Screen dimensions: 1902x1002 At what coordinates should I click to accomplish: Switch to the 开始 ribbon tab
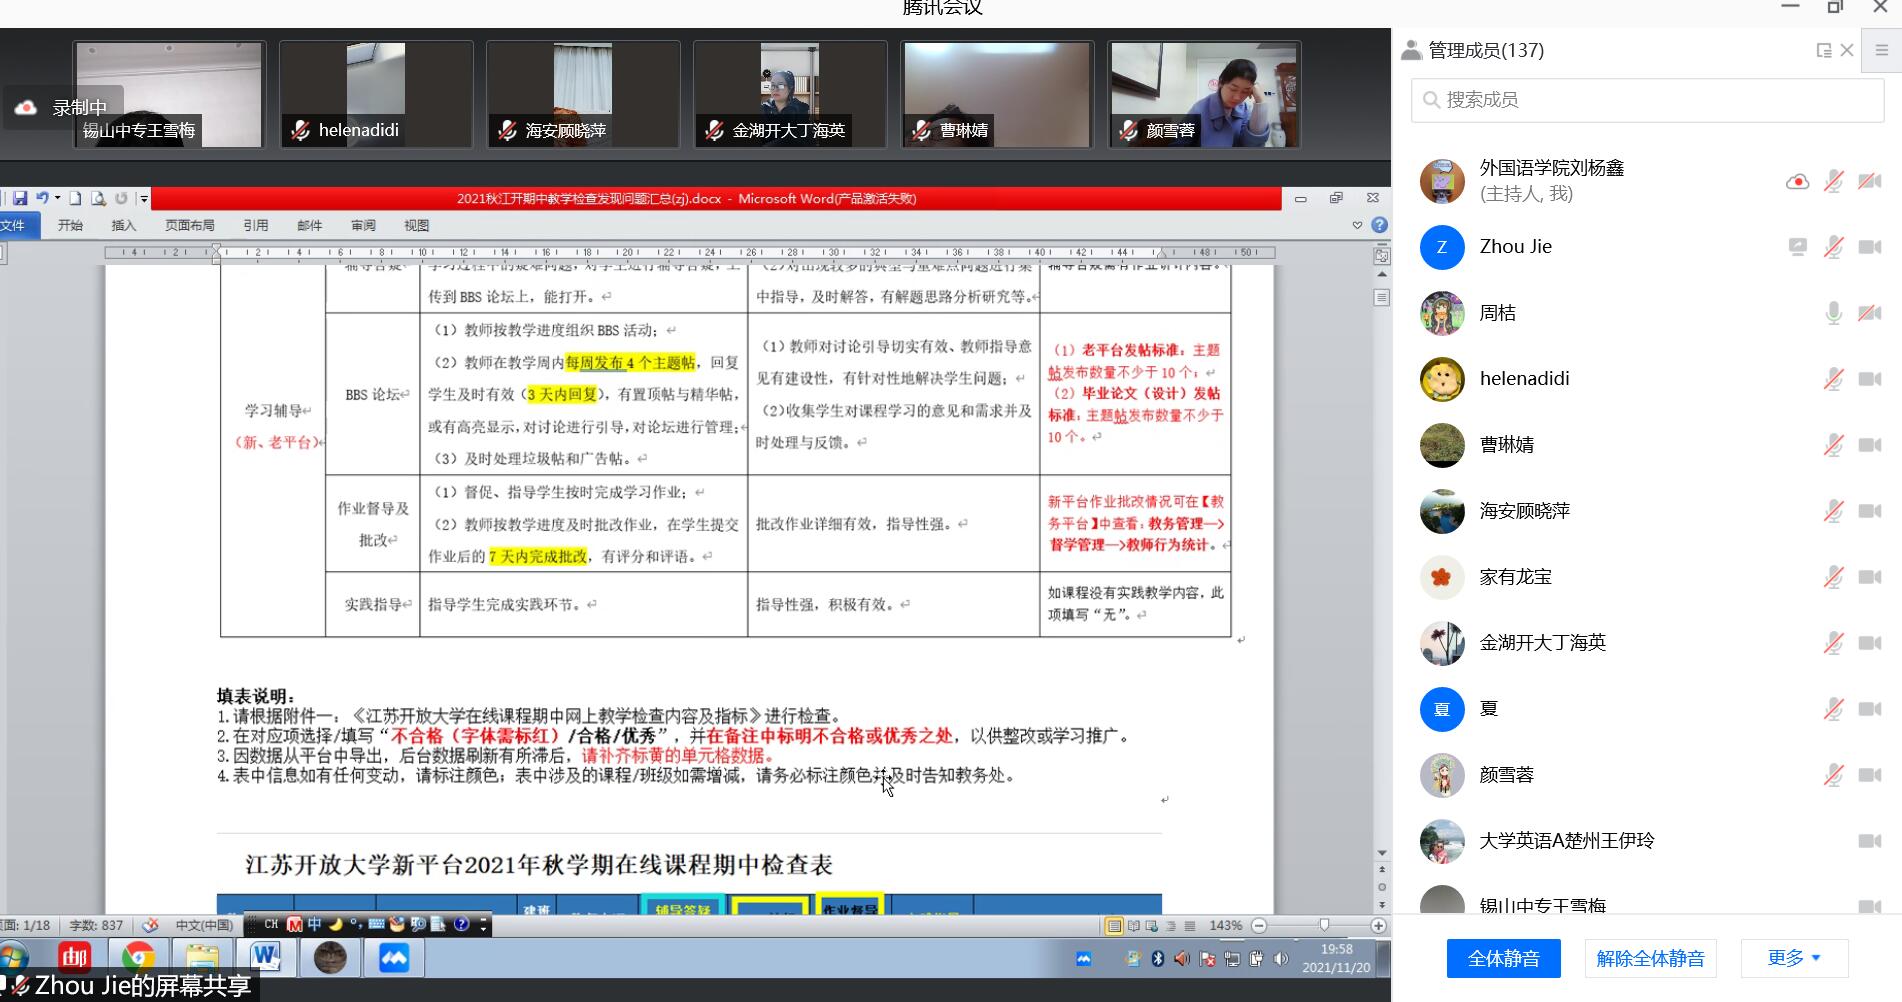coord(70,226)
